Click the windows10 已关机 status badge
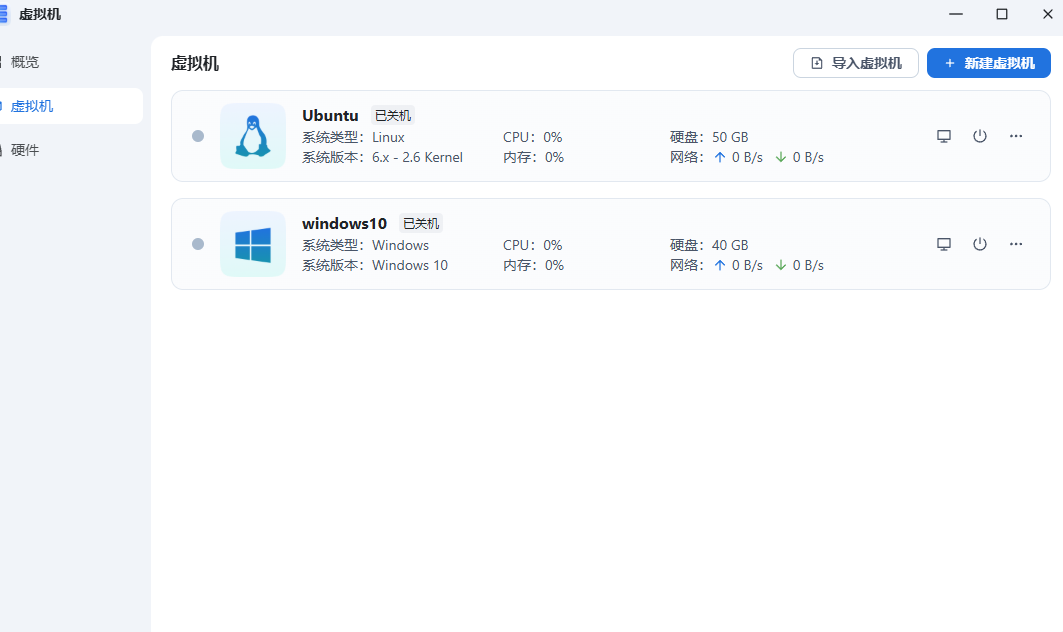Viewport: 1063px width, 632px height. [x=421, y=224]
